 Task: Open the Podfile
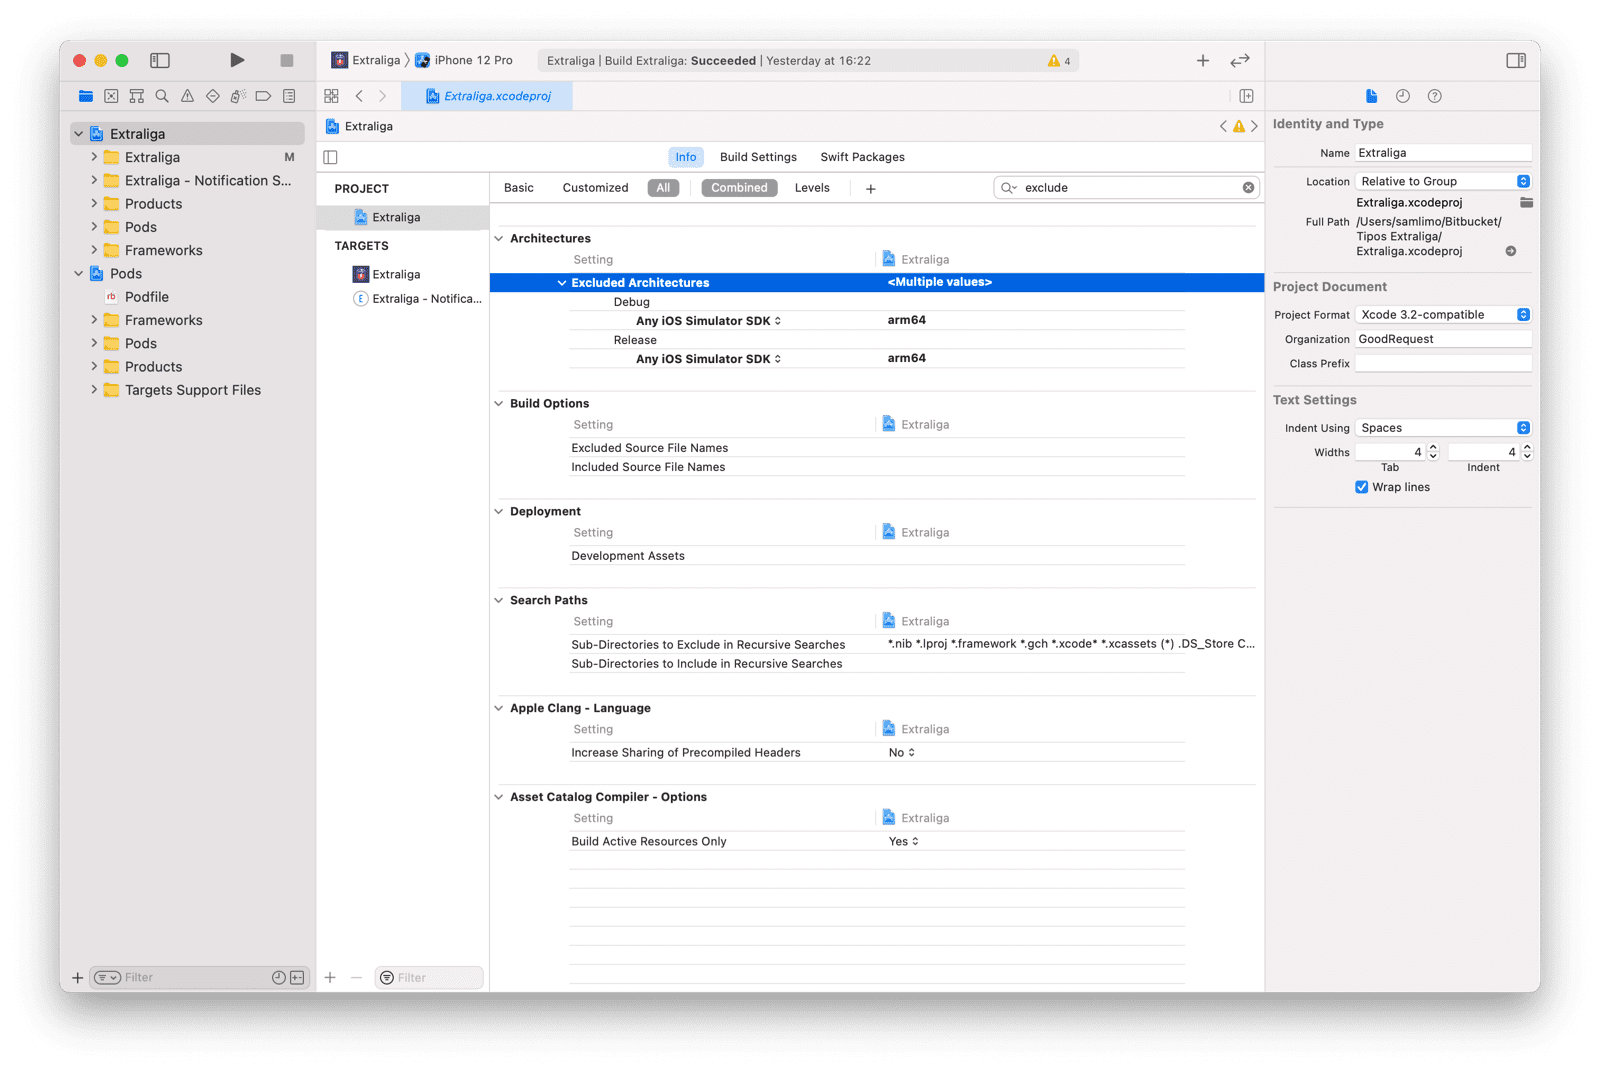pos(146,297)
